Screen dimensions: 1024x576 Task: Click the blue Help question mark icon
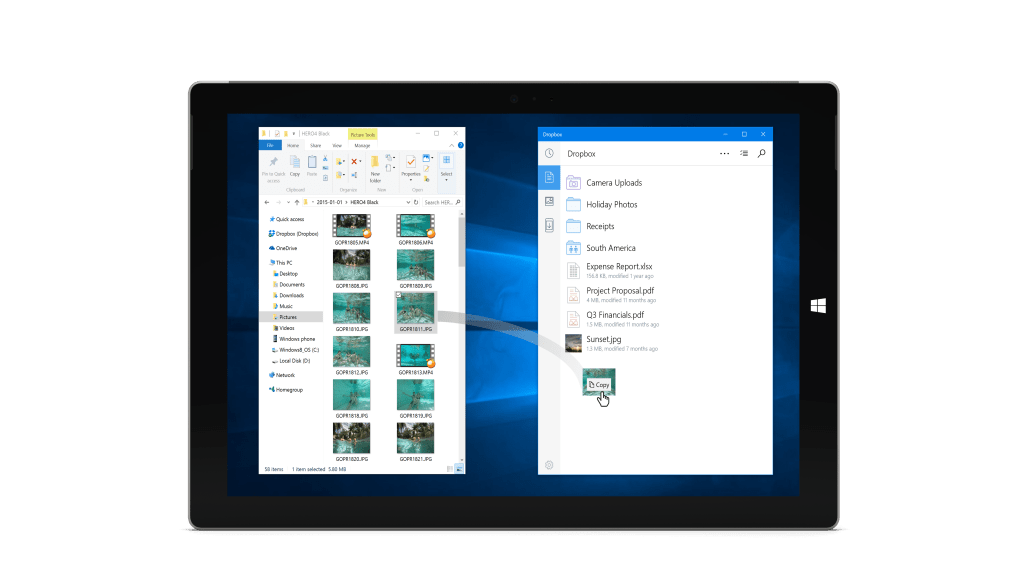pos(461,145)
